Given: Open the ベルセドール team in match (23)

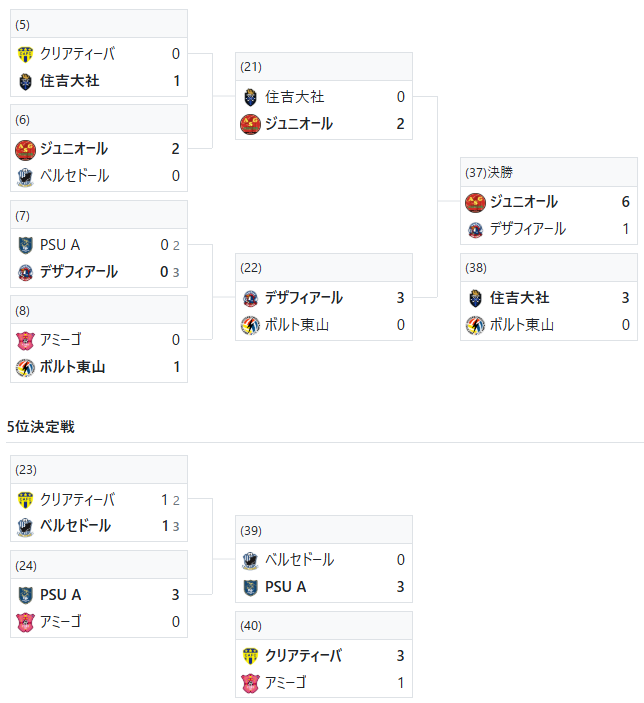Looking at the screenshot, I should [75, 525].
